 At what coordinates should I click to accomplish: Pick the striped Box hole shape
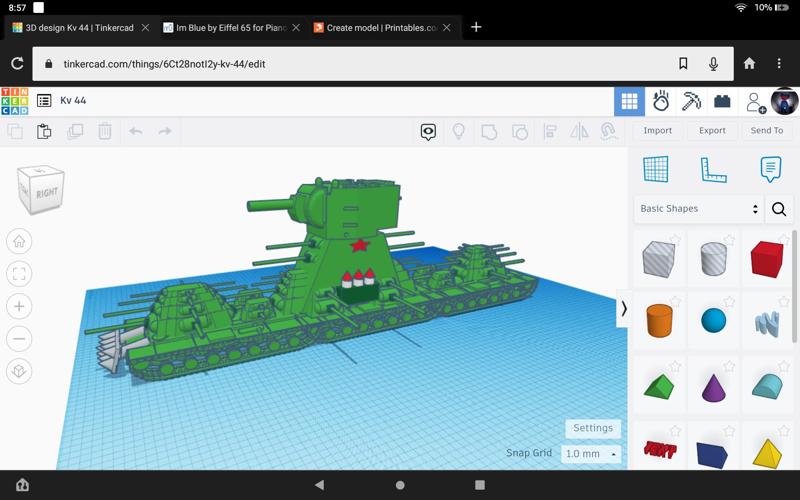point(659,259)
